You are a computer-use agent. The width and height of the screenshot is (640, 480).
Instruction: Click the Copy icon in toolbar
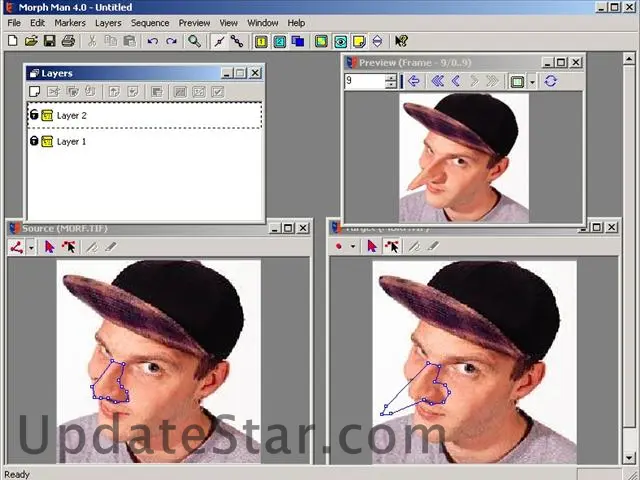111,41
